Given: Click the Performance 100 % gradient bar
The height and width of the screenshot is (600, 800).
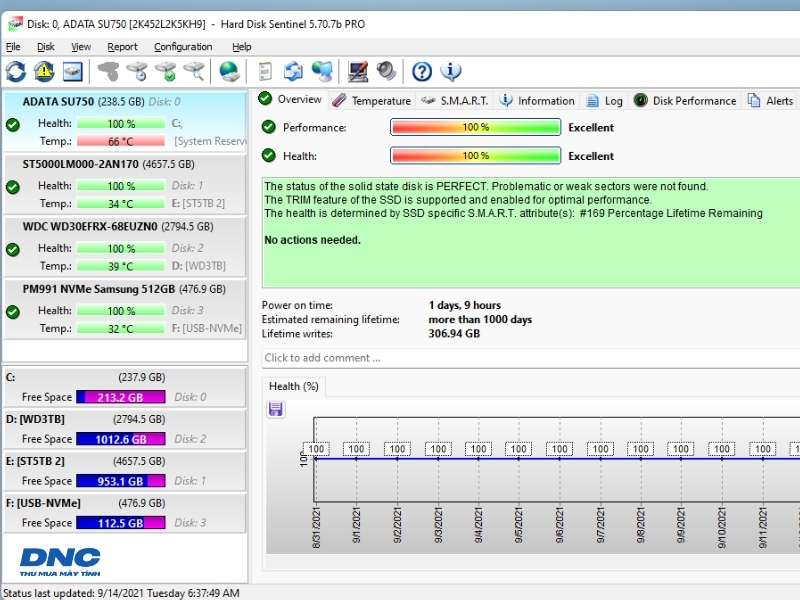Looking at the screenshot, I should coord(476,127).
